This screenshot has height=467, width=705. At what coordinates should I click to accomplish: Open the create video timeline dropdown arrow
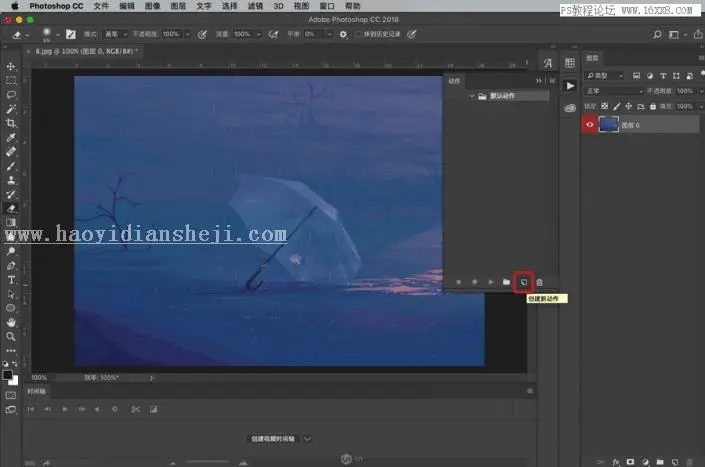click(307, 439)
